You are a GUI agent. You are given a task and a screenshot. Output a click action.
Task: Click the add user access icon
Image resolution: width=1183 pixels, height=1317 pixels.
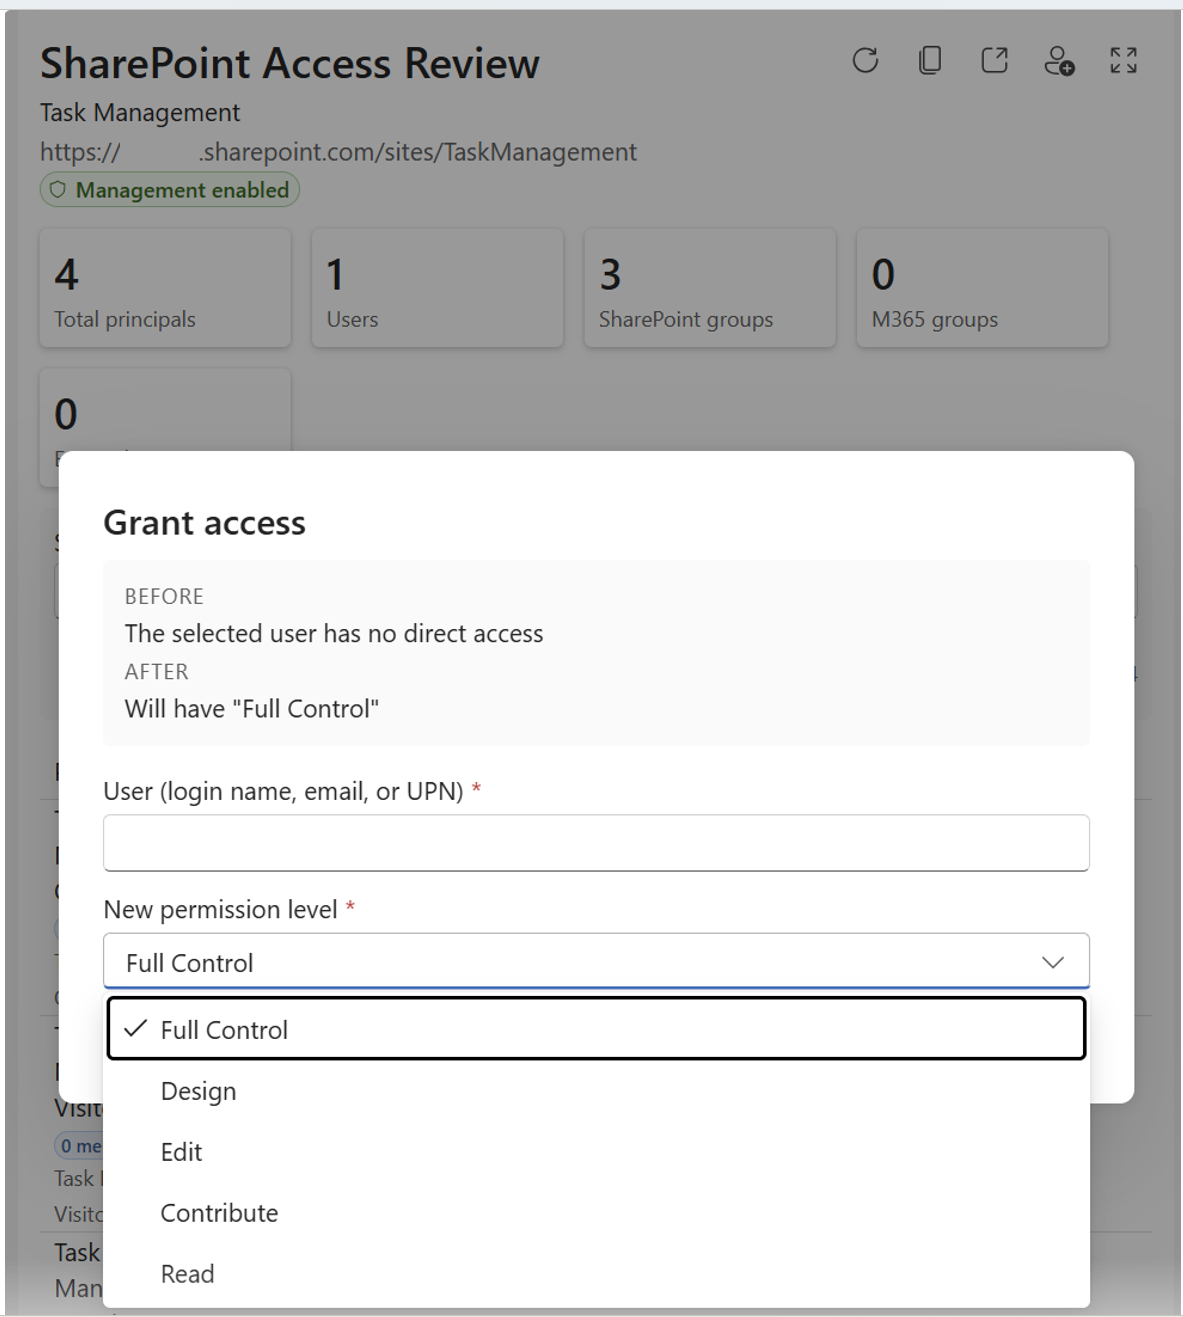[x=1059, y=61]
